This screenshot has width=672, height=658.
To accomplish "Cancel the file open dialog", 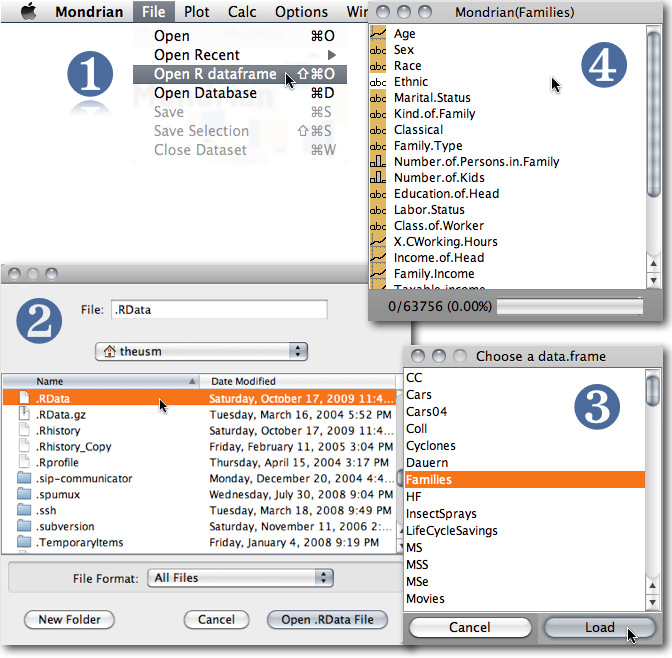I will click(216, 619).
